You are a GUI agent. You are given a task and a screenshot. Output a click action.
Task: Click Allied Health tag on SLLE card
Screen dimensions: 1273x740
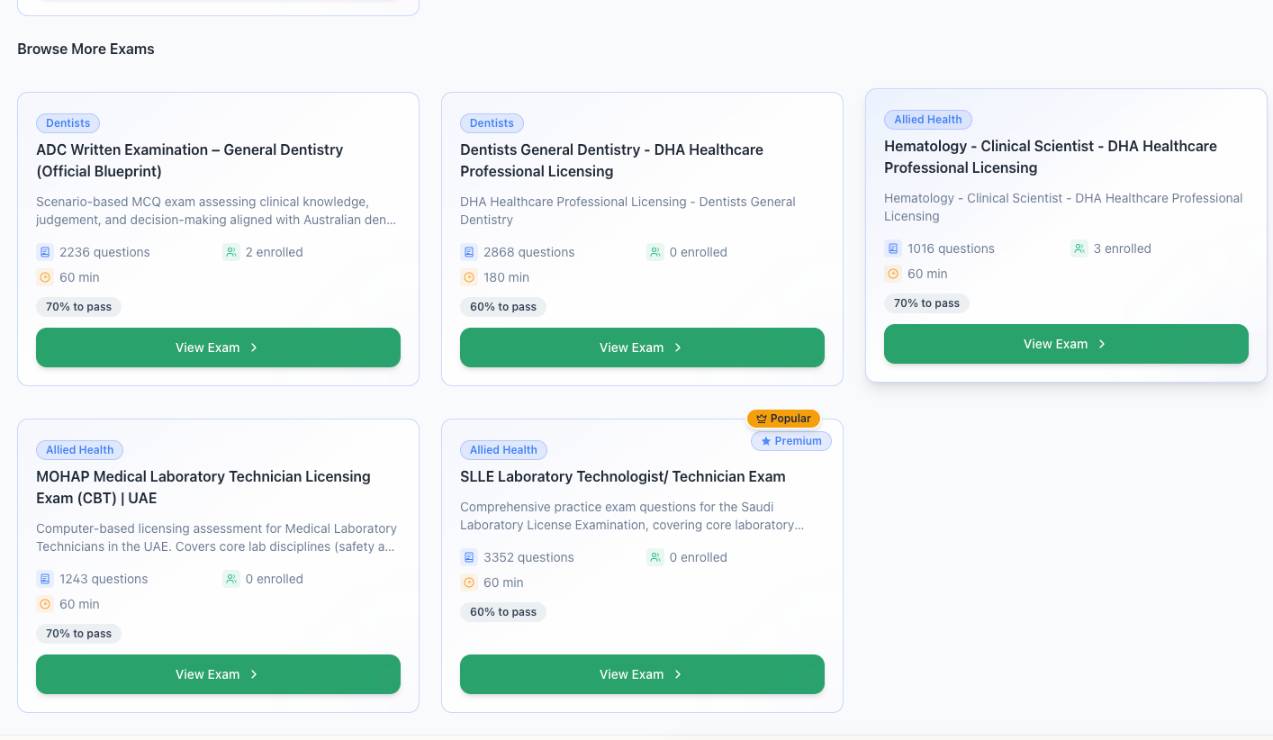504,450
